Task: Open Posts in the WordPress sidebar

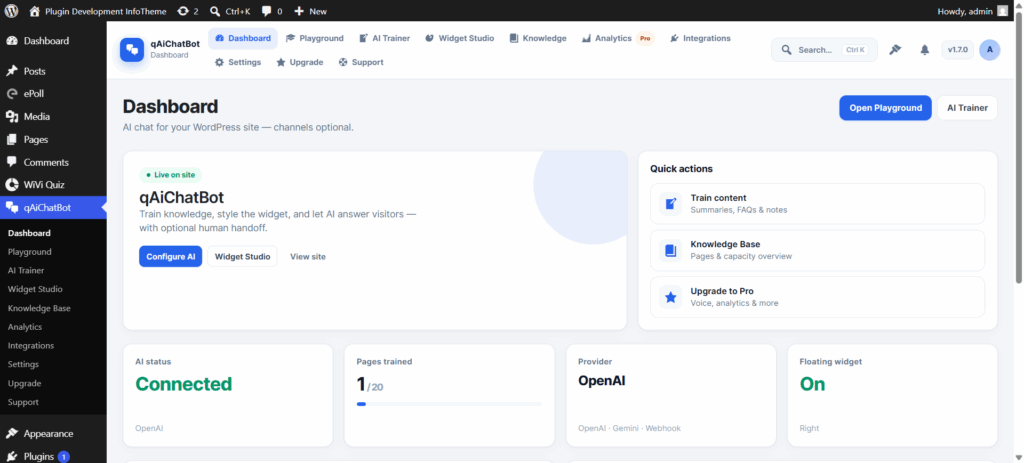Action: 53,71
